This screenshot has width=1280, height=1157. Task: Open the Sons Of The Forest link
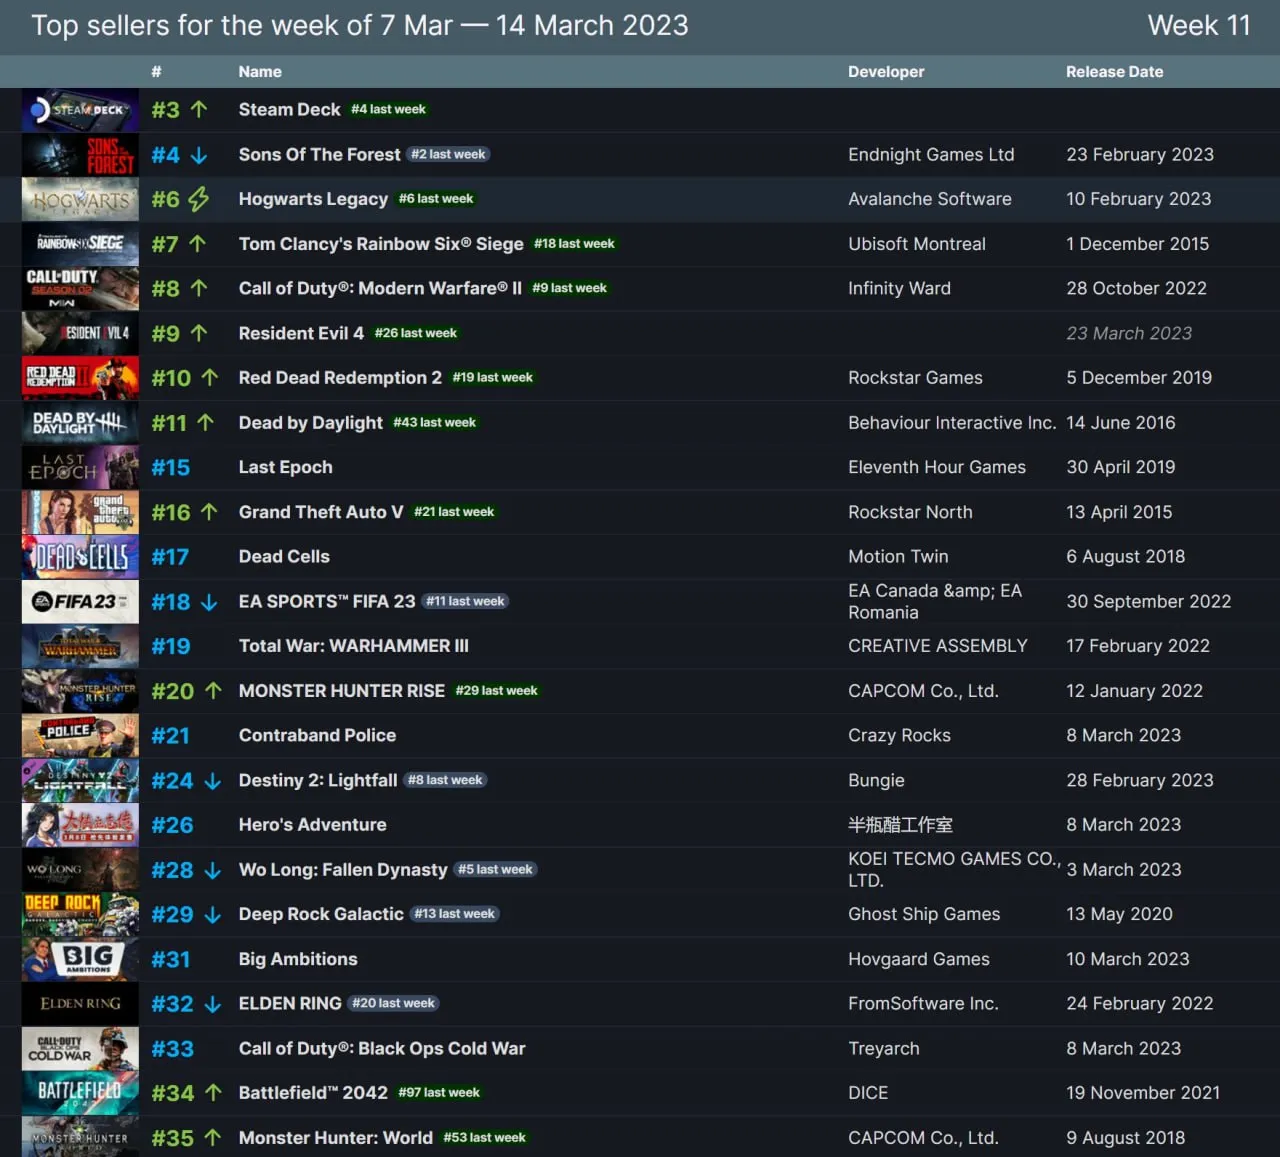point(319,154)
